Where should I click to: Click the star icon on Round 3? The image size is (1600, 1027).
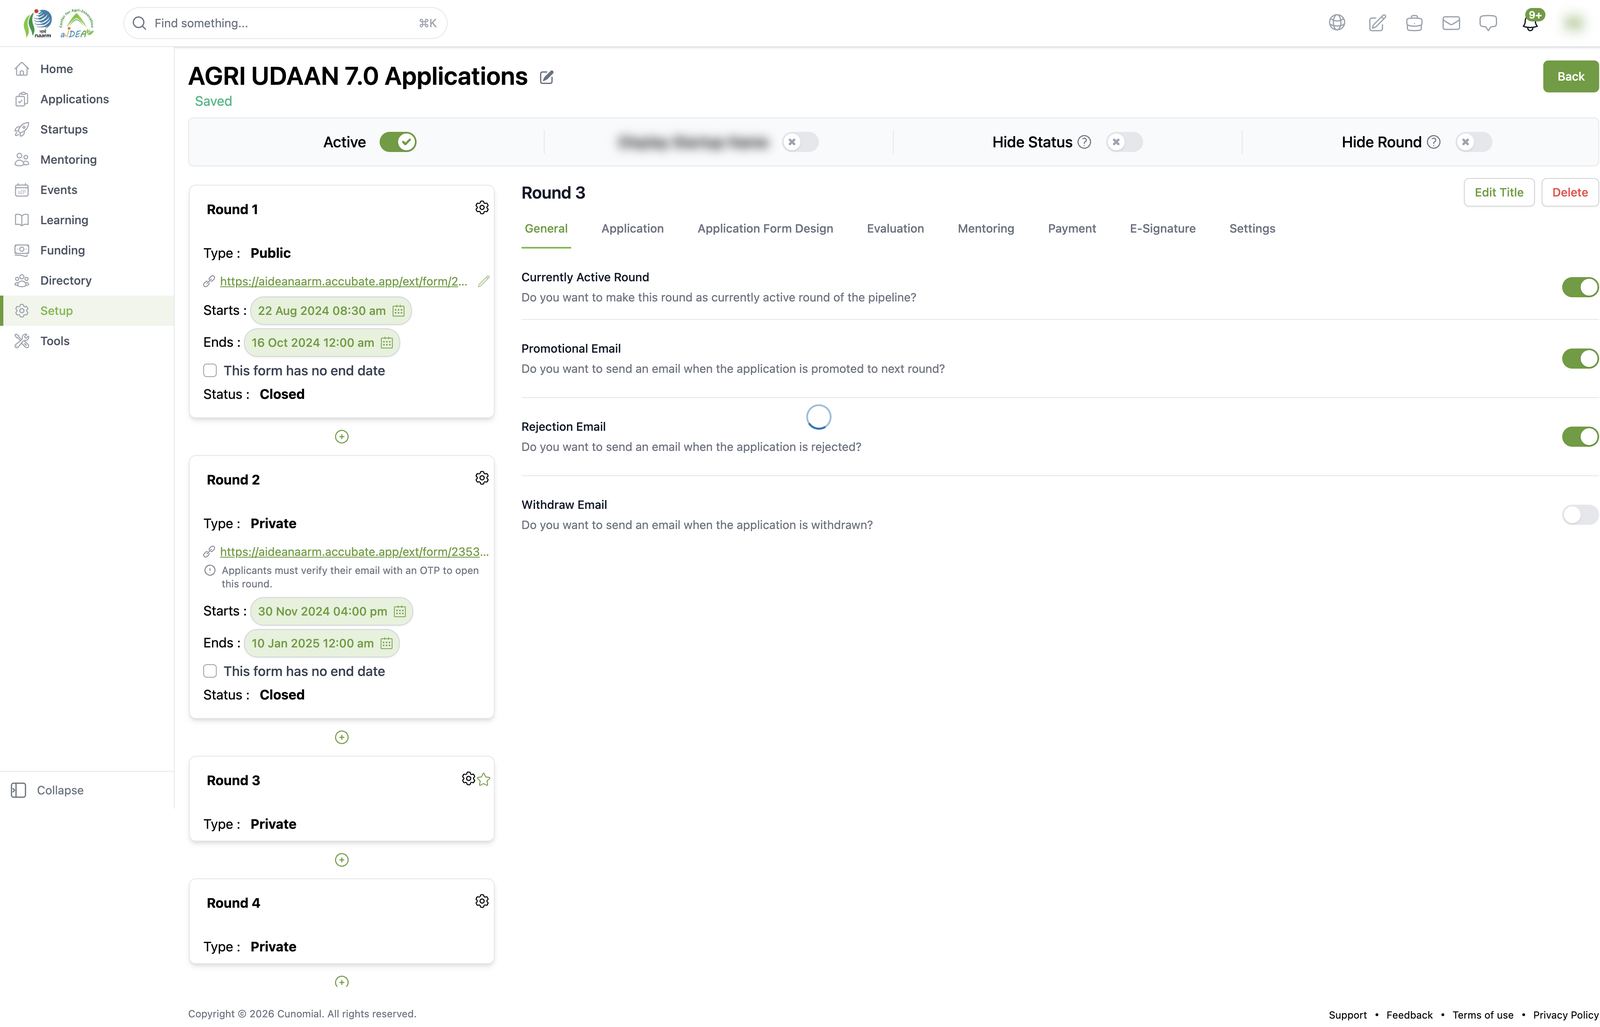pyautogui.click(x=484, y=779)
